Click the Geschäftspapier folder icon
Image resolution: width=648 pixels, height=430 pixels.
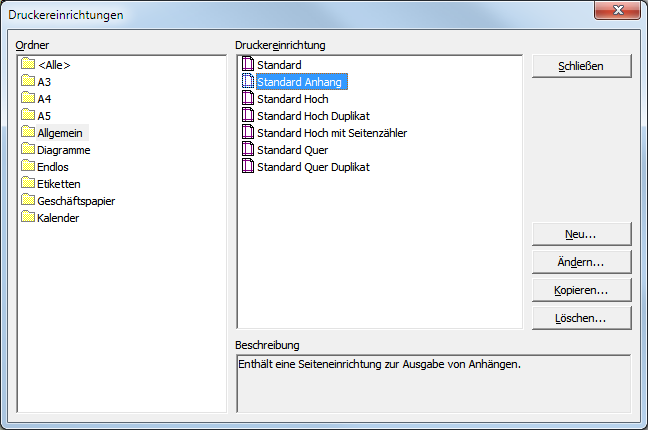tap(28, 201)
